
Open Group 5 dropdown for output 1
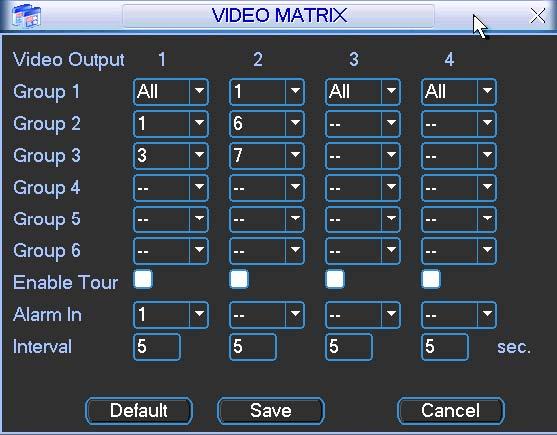pos(171,219)
